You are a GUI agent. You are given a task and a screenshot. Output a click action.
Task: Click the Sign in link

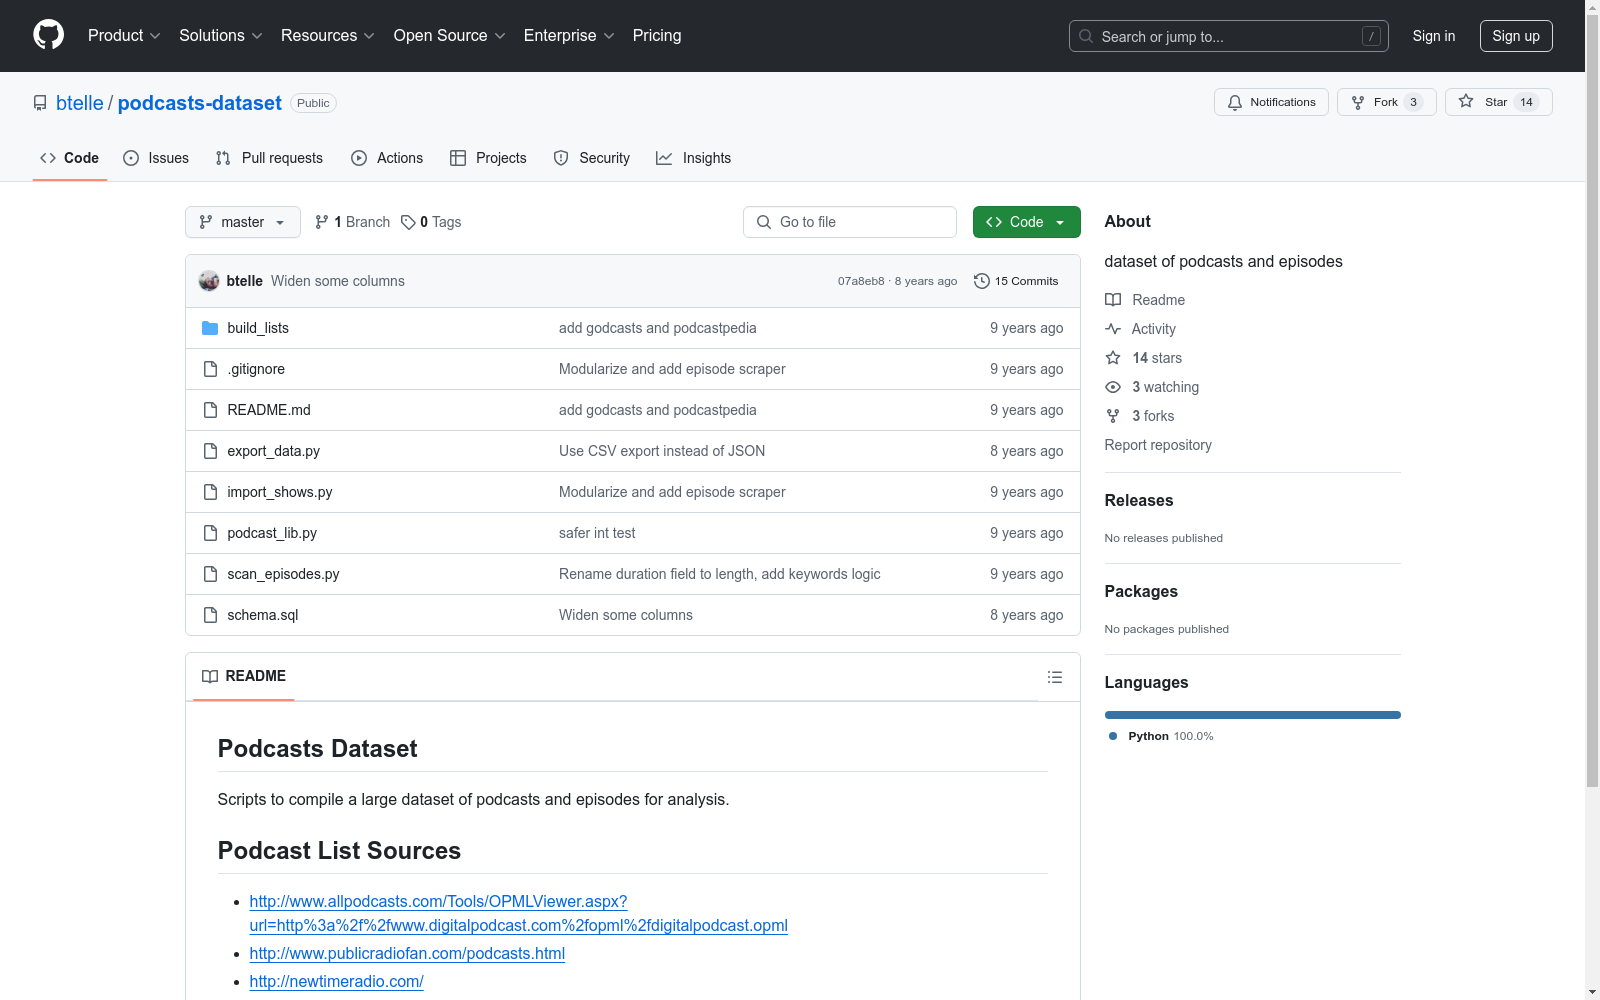pos(1434,36)
